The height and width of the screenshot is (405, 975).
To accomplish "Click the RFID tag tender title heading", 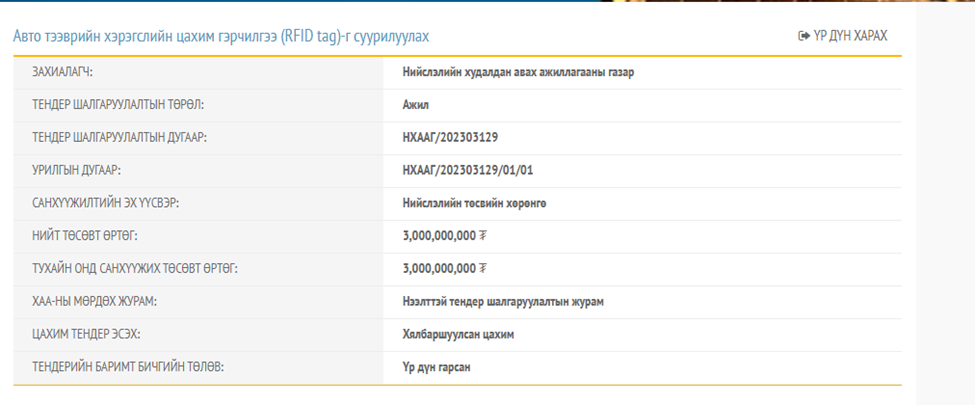I will coord(221,36).
